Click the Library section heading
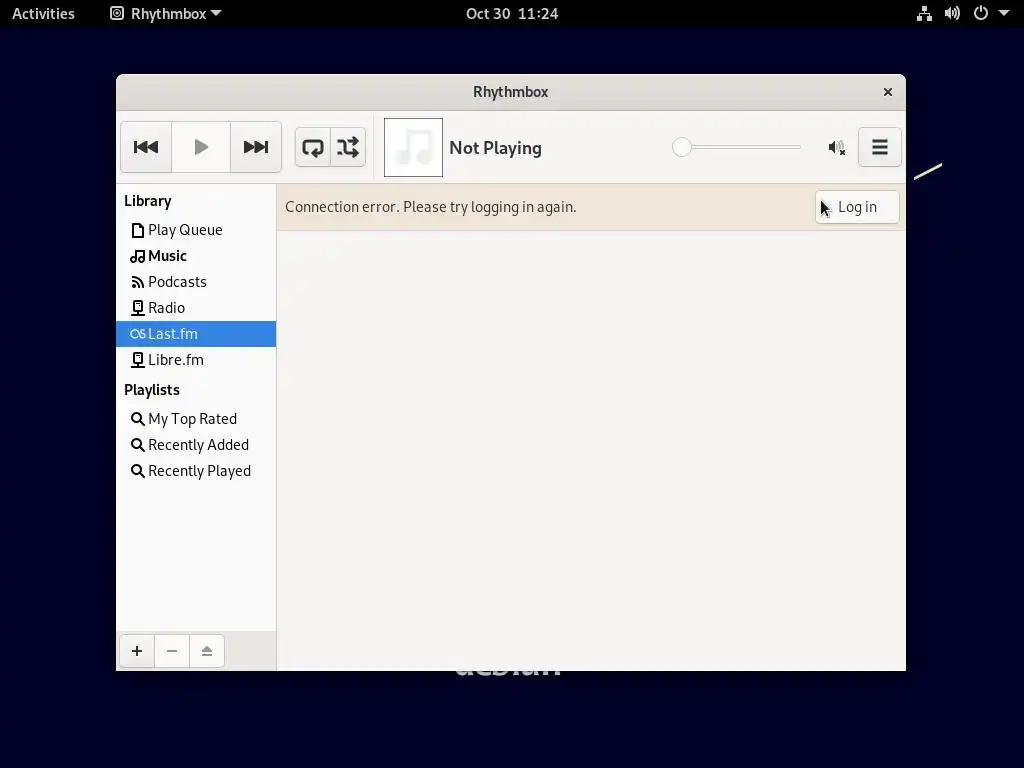 [148, 201]
